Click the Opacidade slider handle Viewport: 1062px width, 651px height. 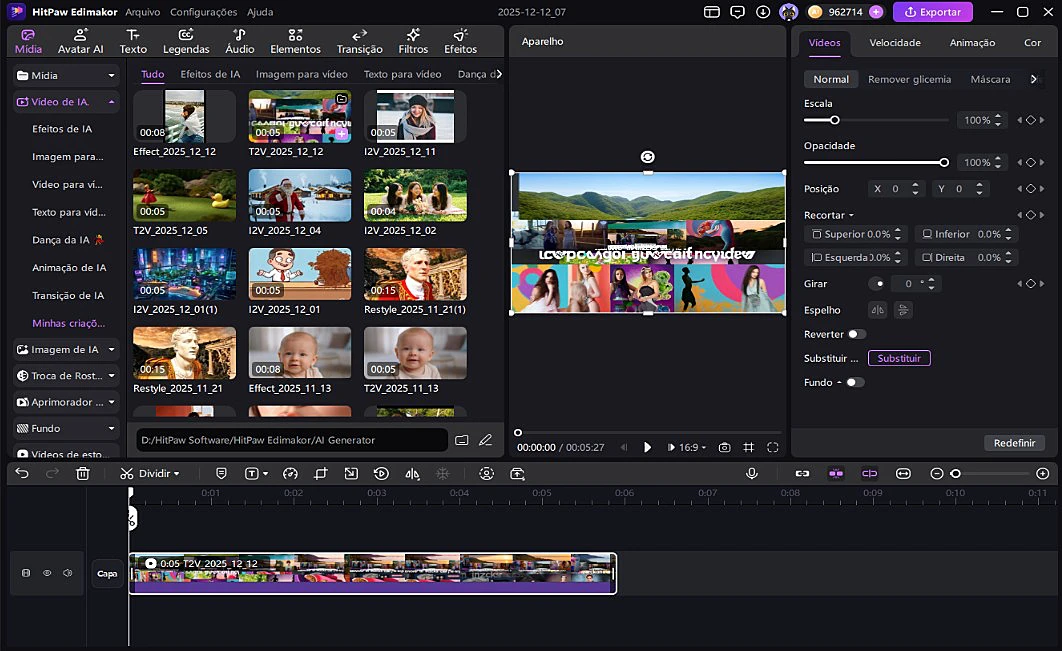click(x=943, y=162)
